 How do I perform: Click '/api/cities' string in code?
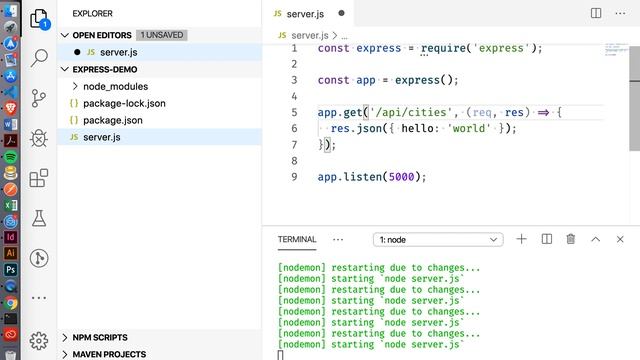[411, 113]
